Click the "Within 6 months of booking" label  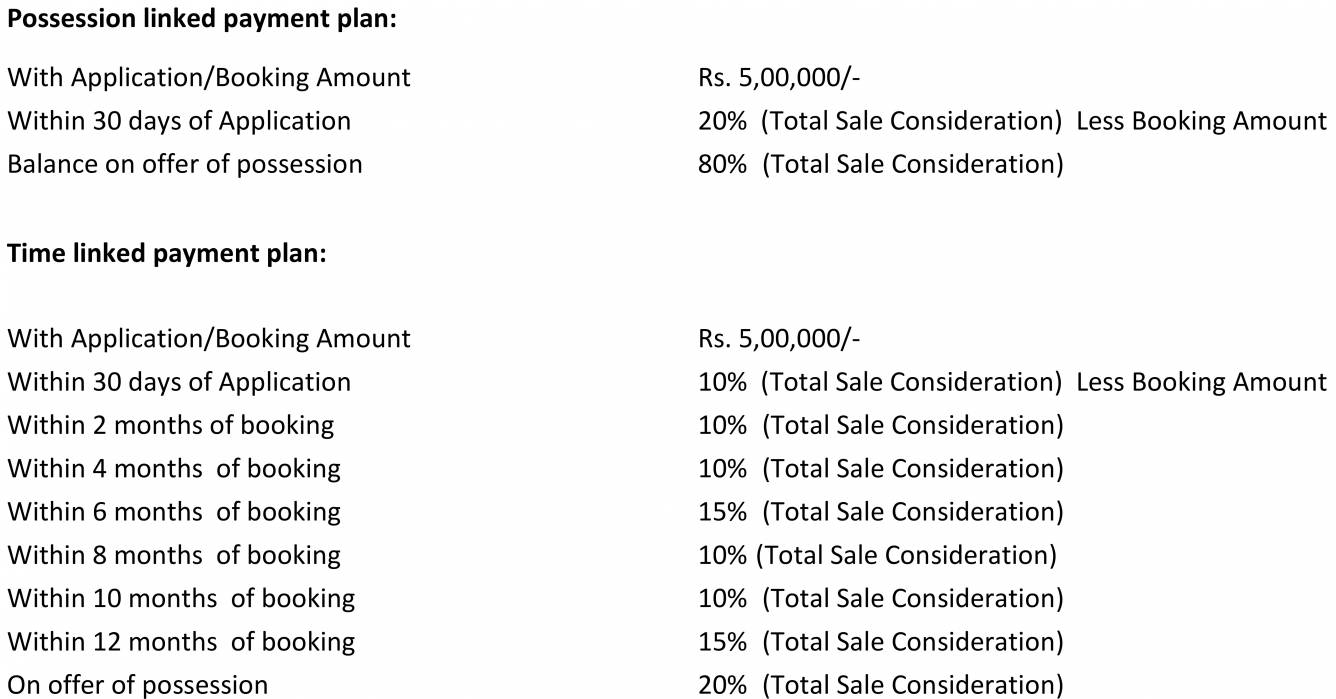coord(174,512)
